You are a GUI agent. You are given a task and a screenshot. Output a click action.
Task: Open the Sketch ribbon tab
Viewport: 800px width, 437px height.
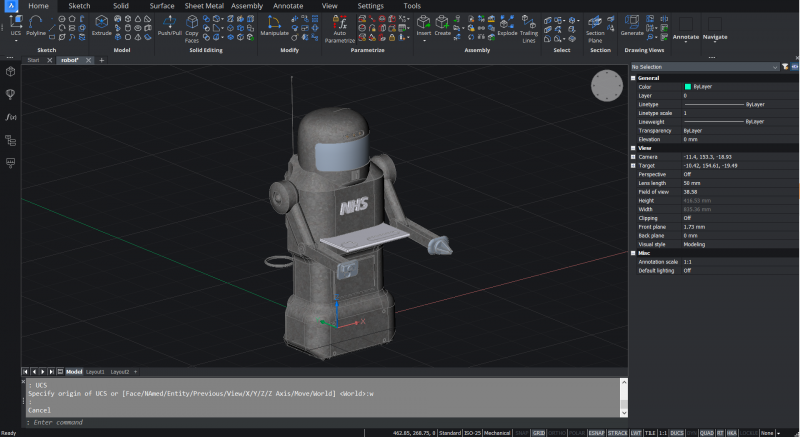[79, 6]
